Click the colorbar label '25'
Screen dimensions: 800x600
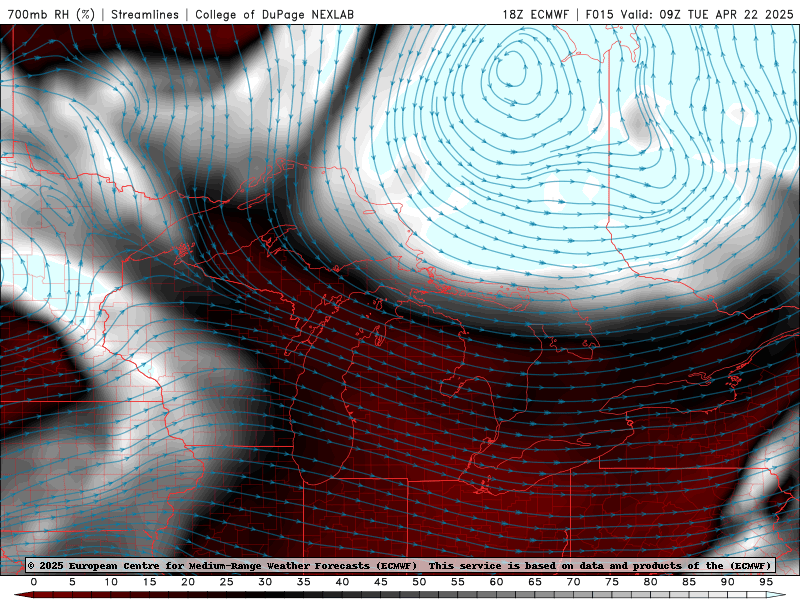(x=227, y=582)
